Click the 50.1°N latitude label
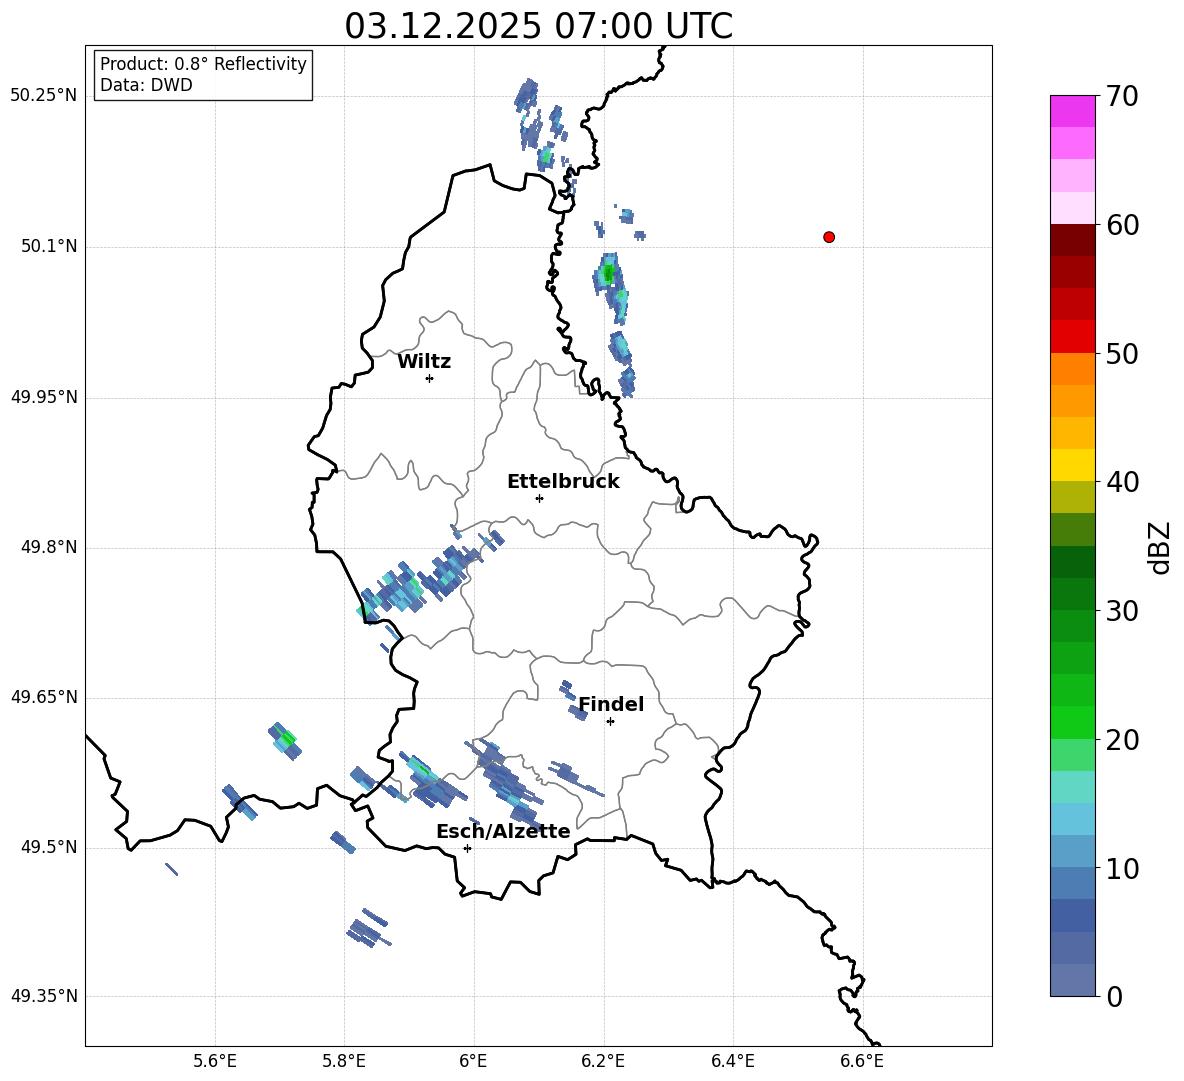 tap(50, 247)
